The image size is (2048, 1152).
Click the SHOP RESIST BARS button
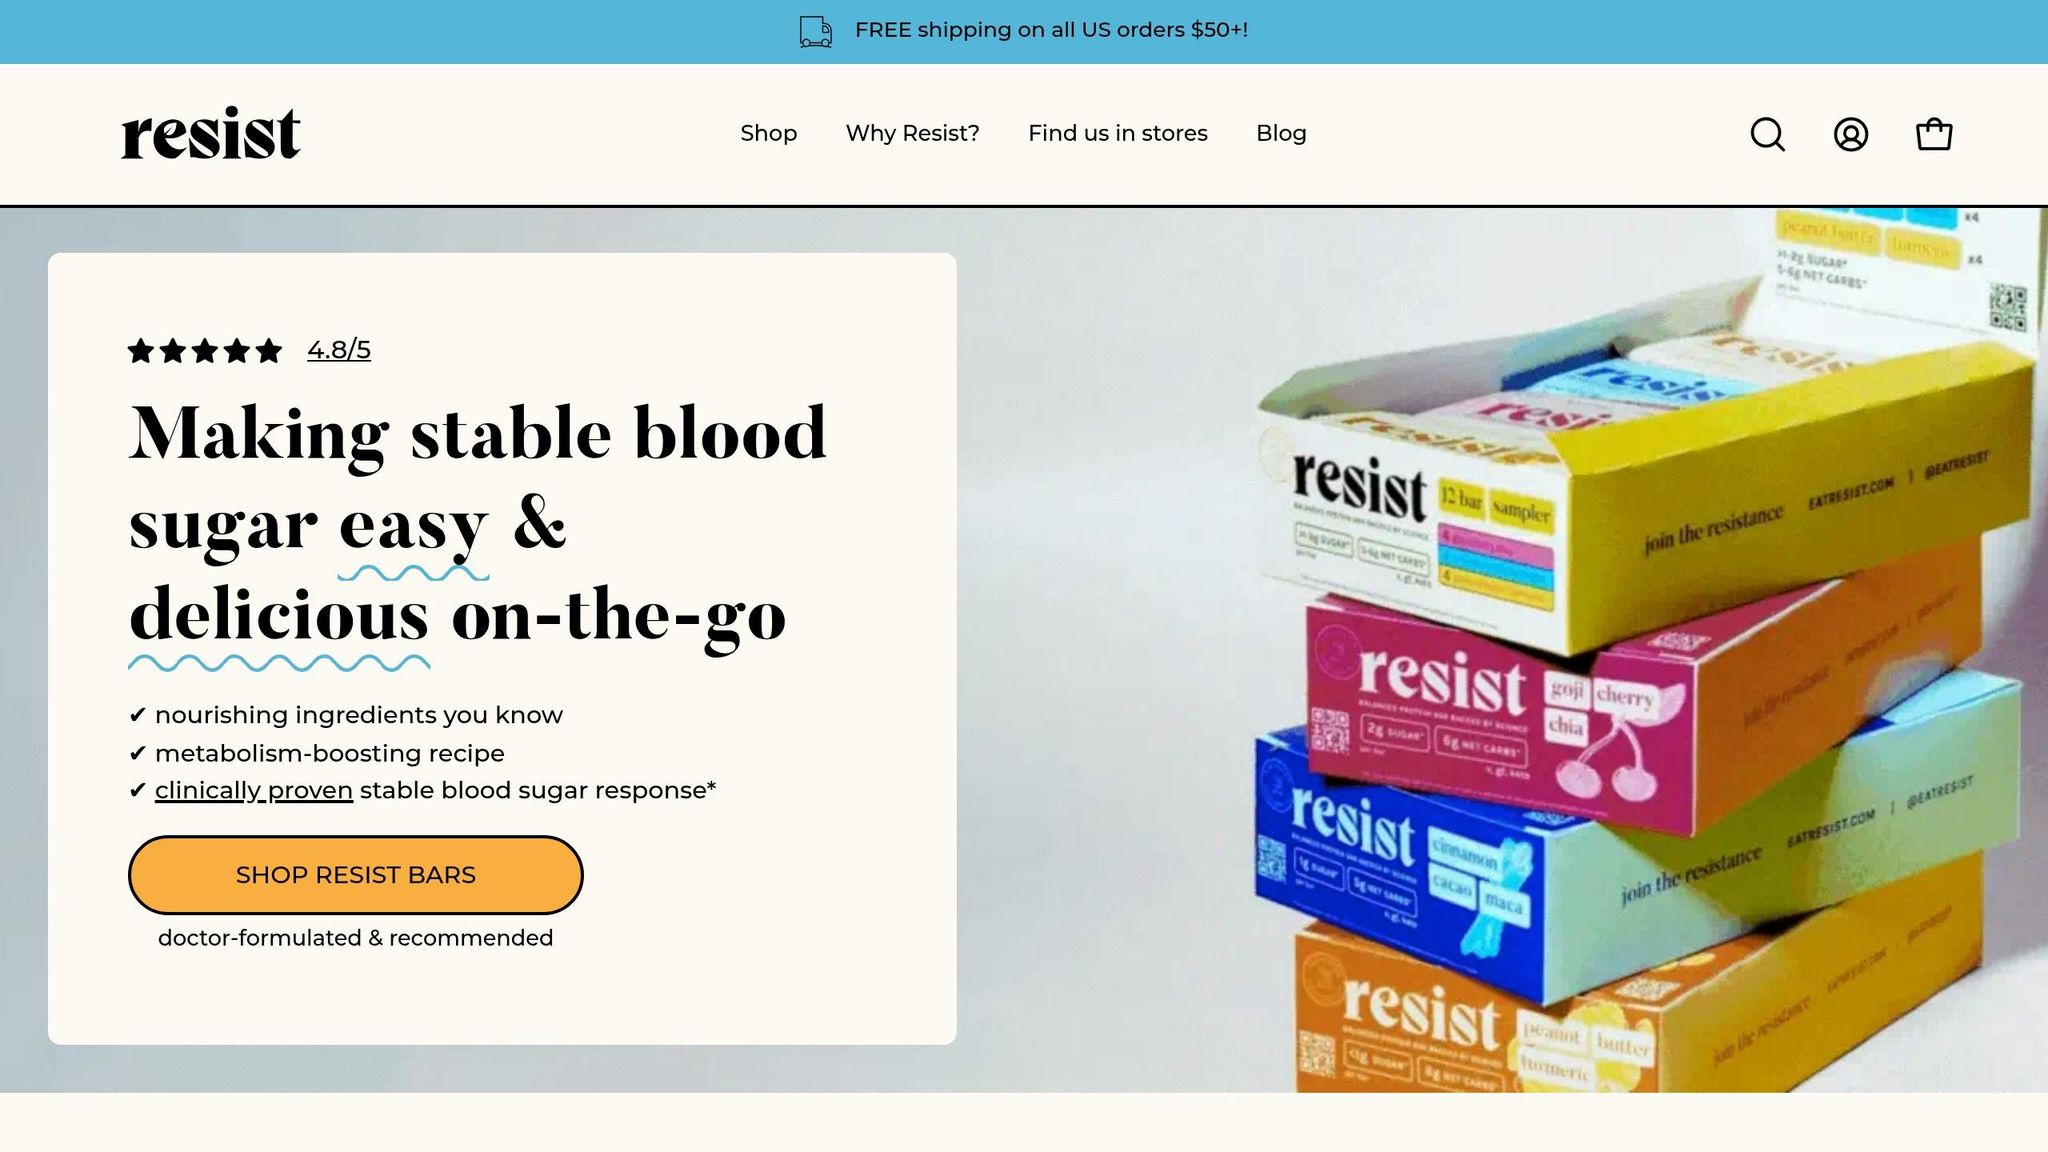355,875
